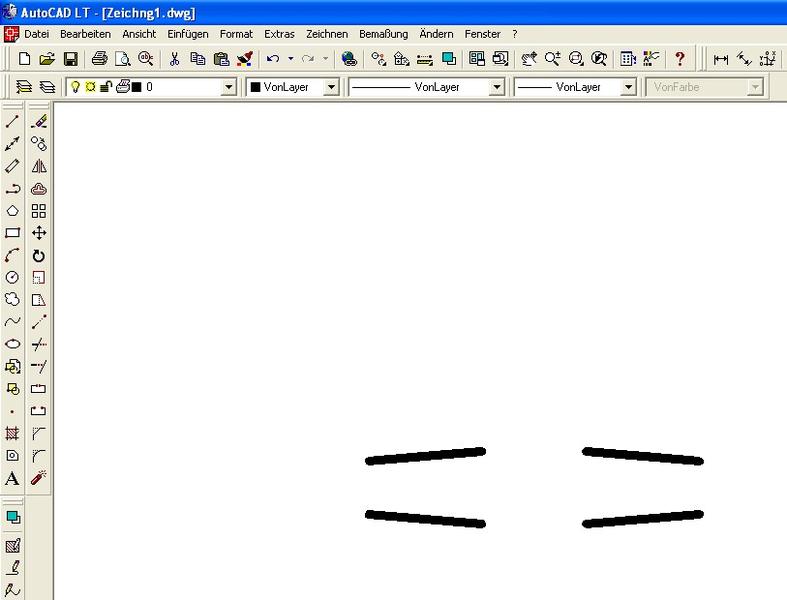The image size is (787, 600).
Task: Open the Extras menu
Action: point(279,34)
